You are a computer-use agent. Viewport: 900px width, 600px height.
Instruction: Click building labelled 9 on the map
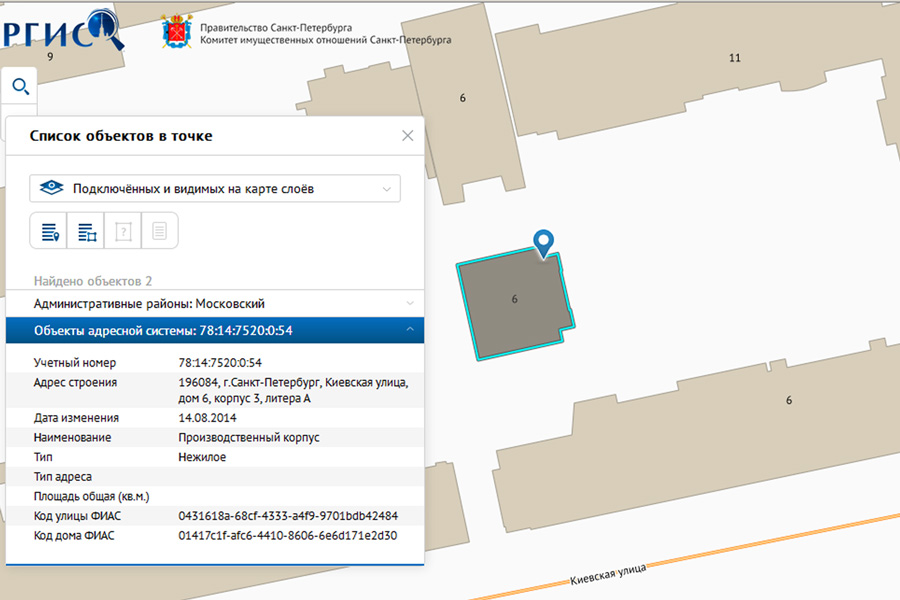click(50, 57)
